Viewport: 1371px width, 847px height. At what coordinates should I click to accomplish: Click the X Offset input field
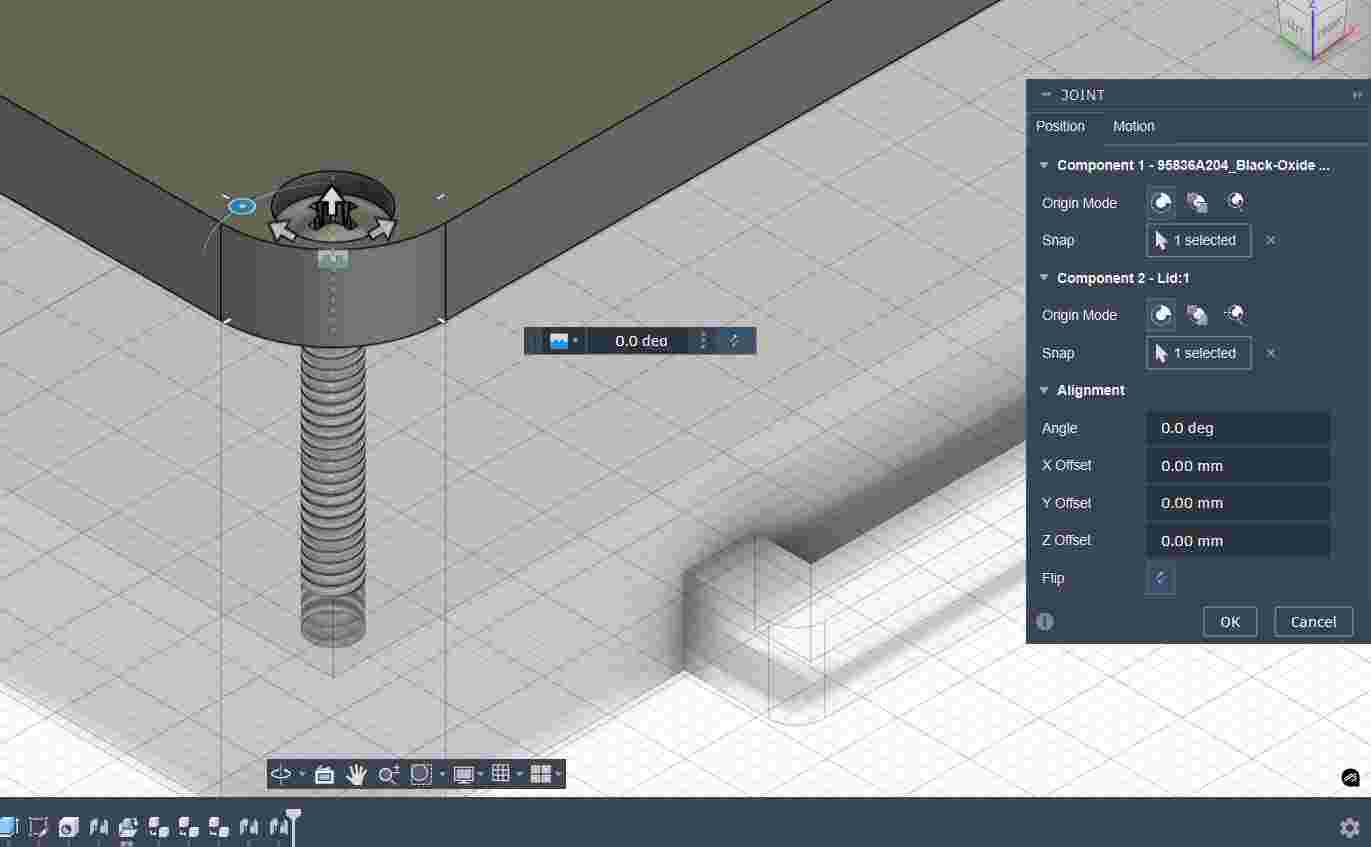(x=1238, y=466)
